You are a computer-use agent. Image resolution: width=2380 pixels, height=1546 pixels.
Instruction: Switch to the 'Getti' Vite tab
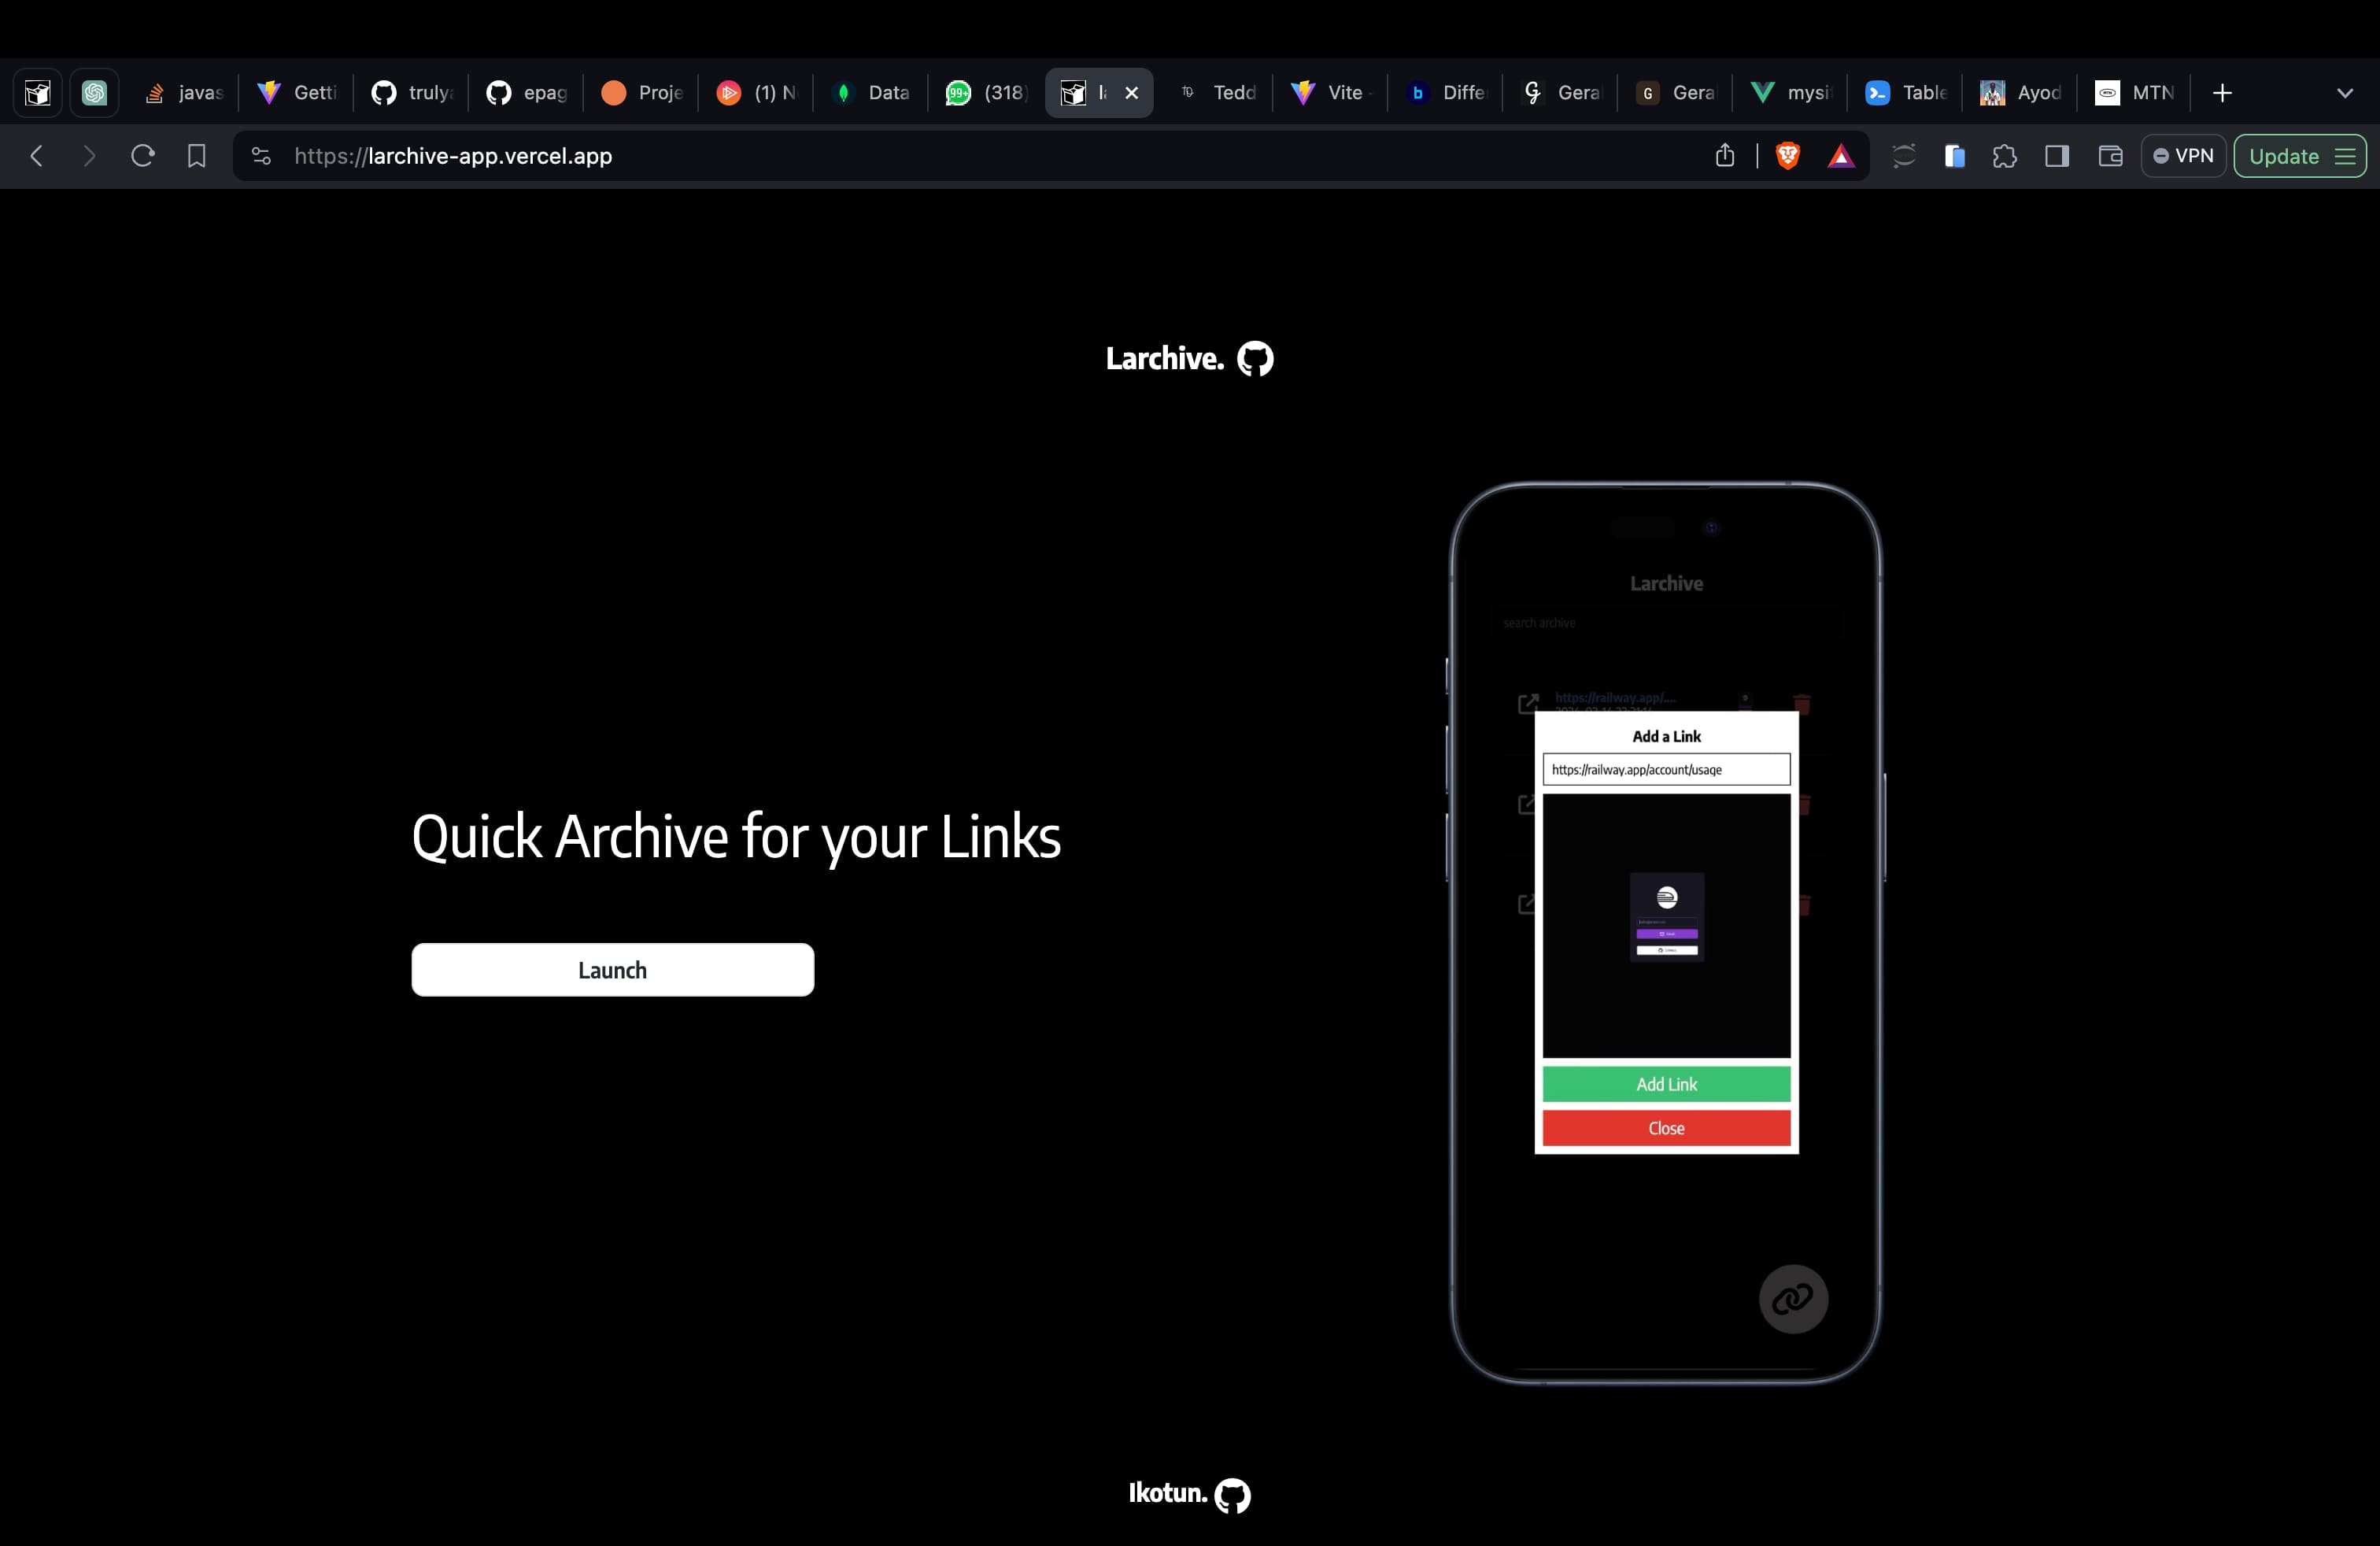pos(297,93)
